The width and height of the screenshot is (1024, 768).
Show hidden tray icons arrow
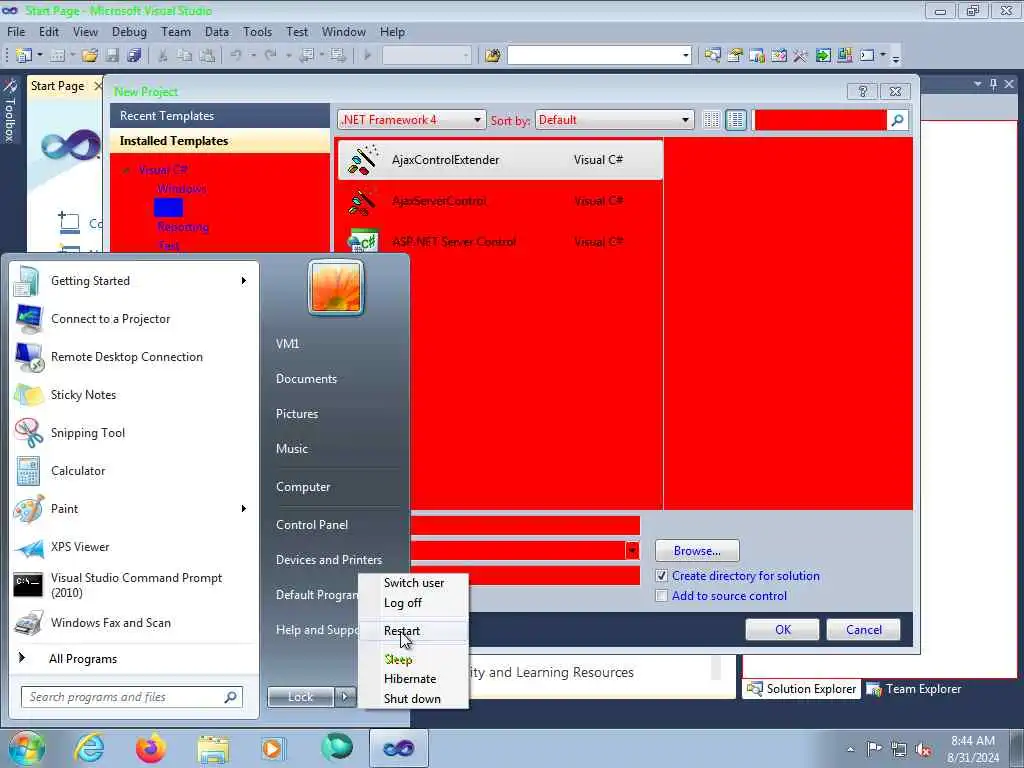click(x=850, y=749)
